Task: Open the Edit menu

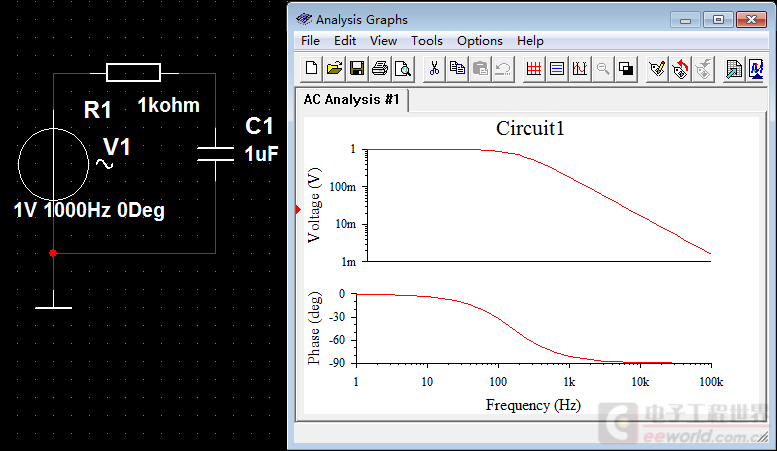Action: pyautogui.click(x=345, y=41)
